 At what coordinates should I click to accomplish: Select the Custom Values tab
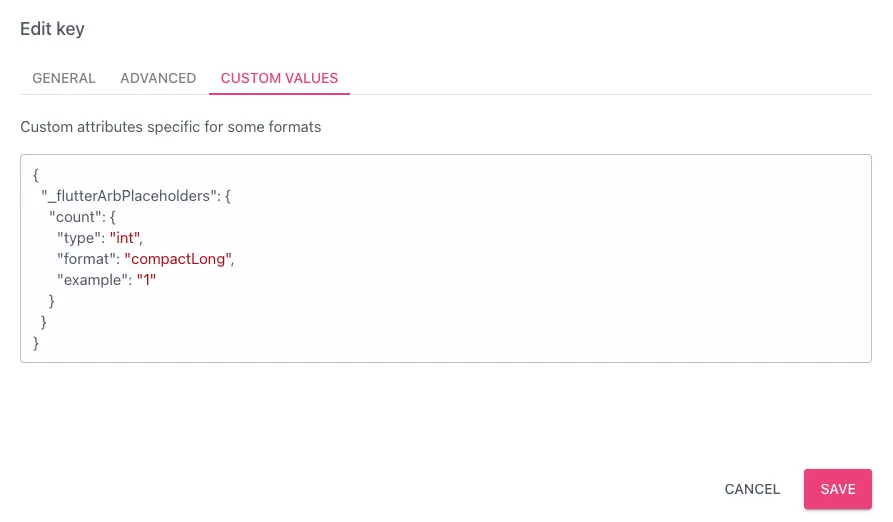tap(279, 78)
